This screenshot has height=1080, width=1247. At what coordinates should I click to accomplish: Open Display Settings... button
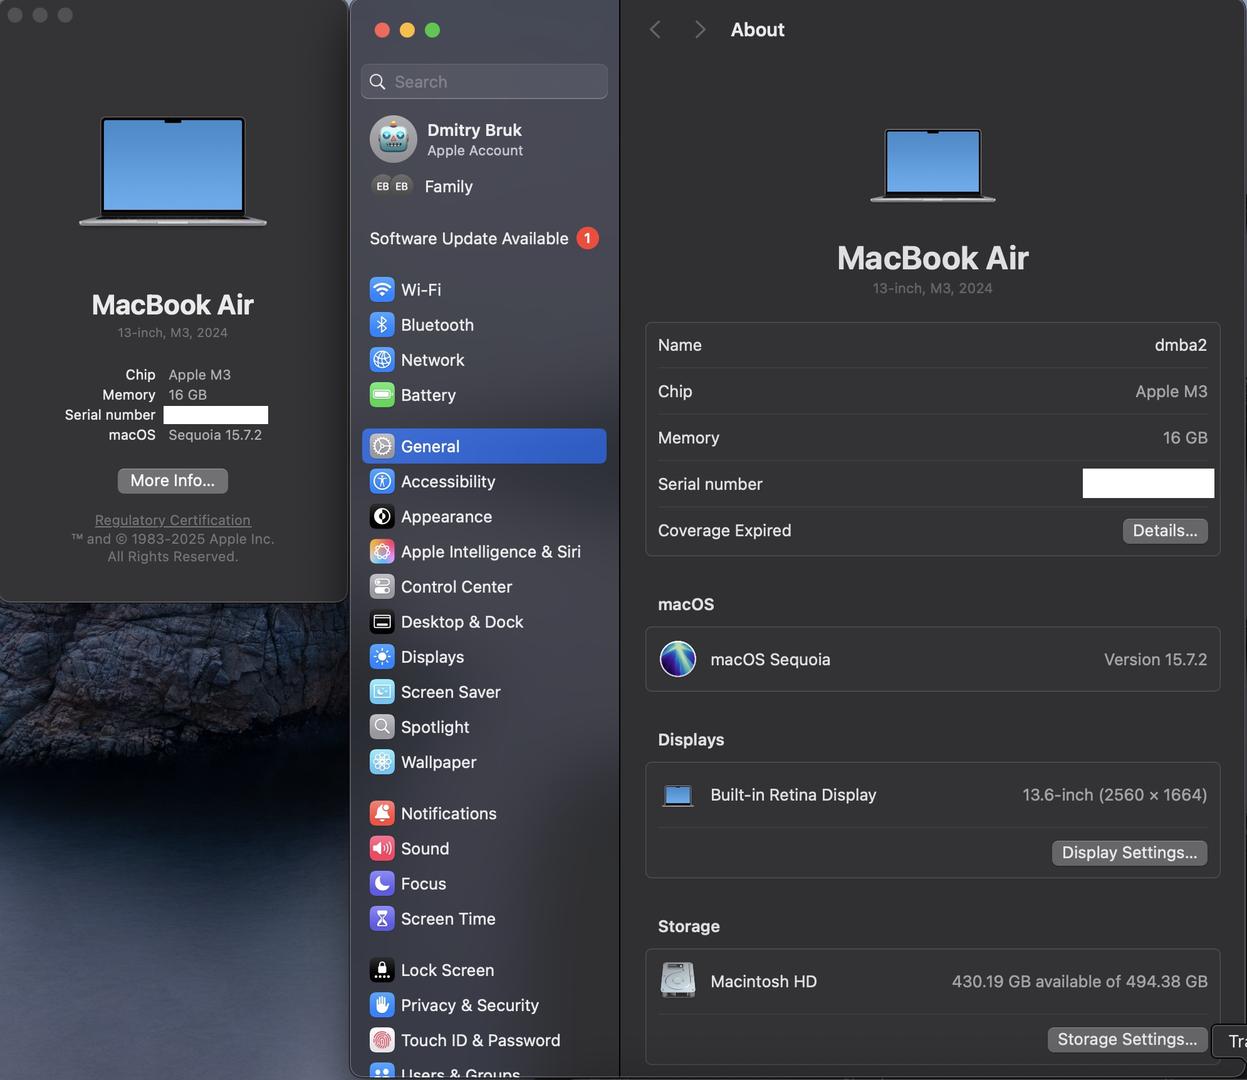pos(1129,853)
